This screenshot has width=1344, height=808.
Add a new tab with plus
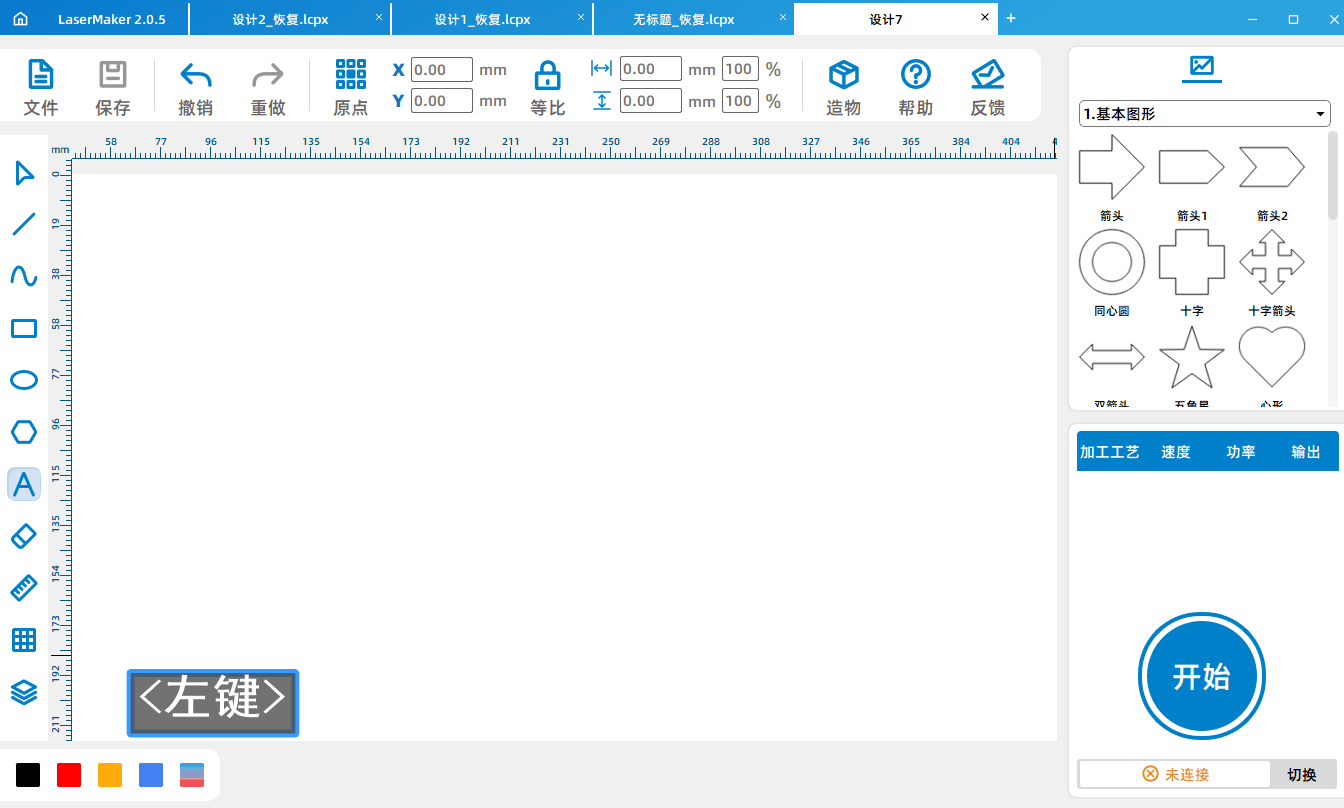[1011, 19]
